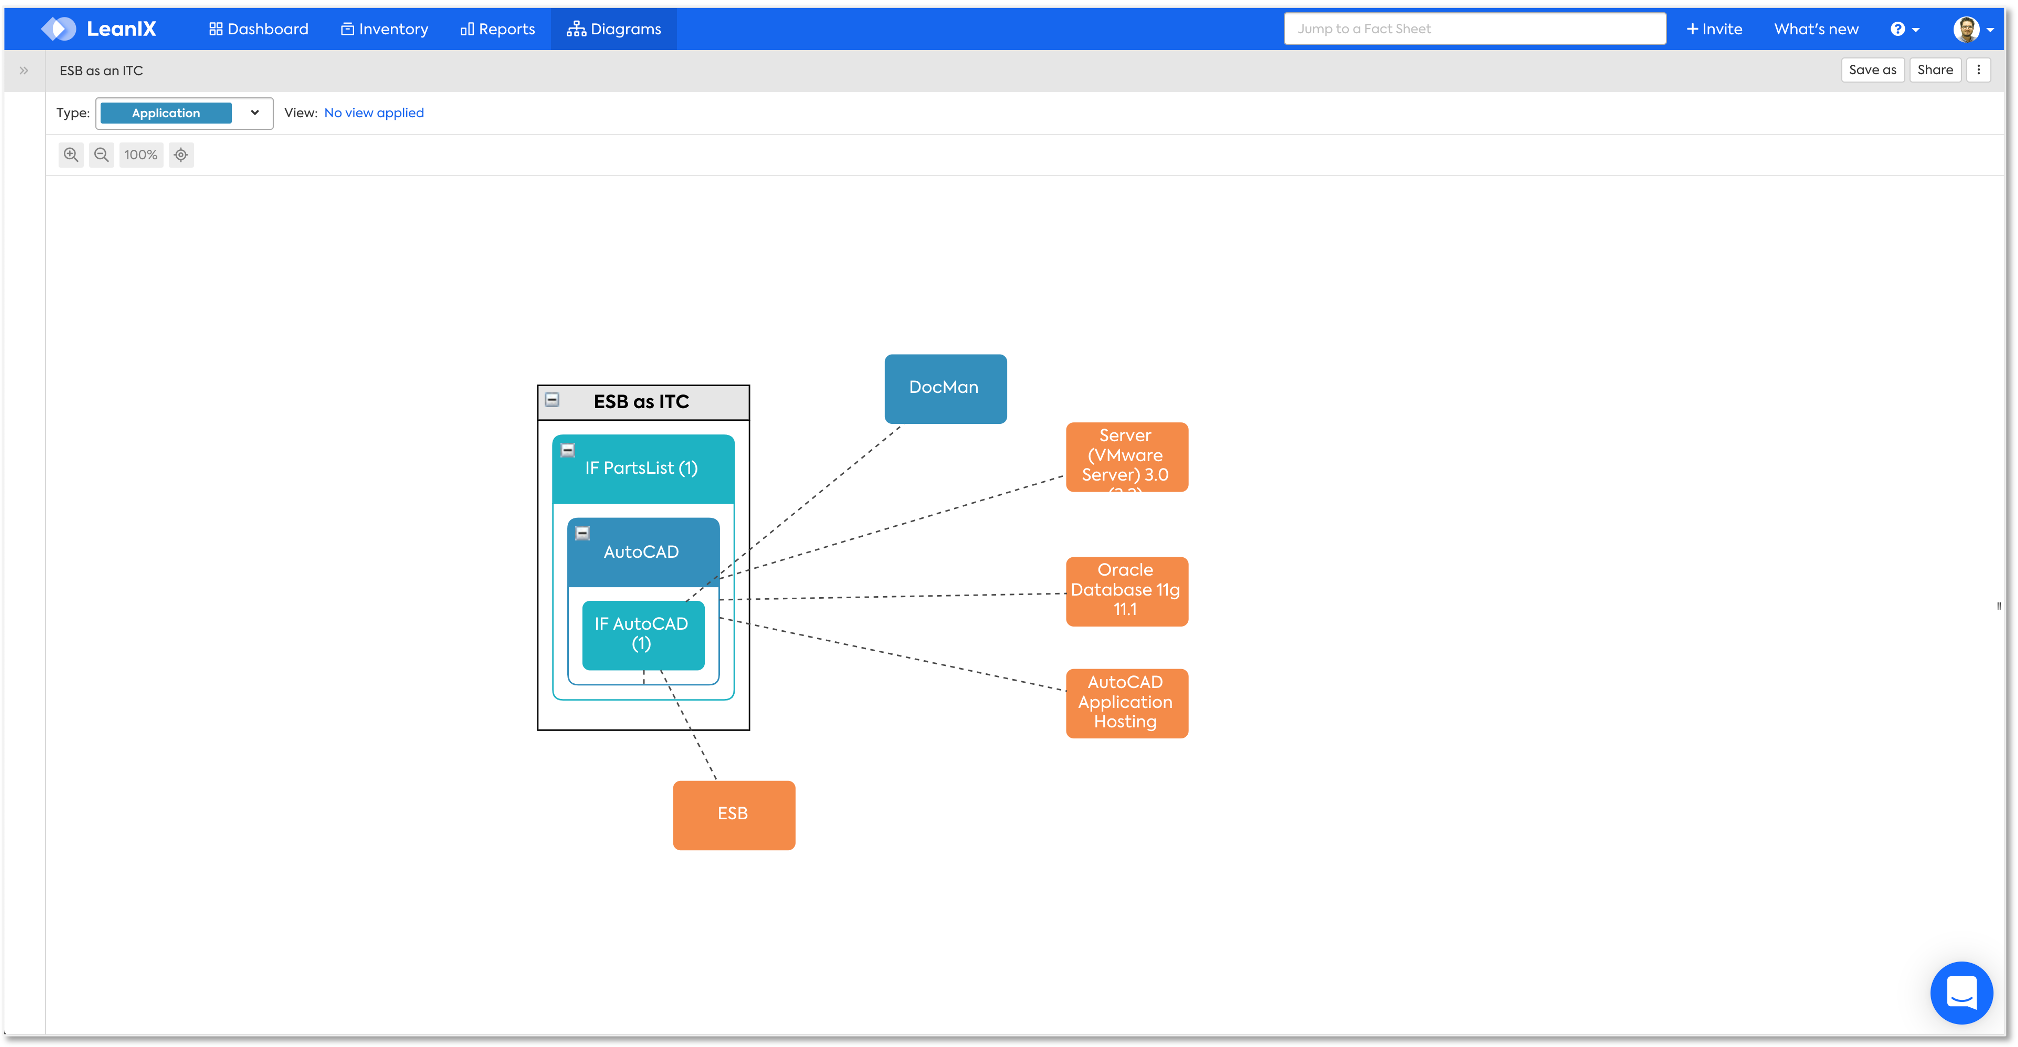Click the zoom out magnifier icon
2018x1047 pixels.
click(101, 155)
